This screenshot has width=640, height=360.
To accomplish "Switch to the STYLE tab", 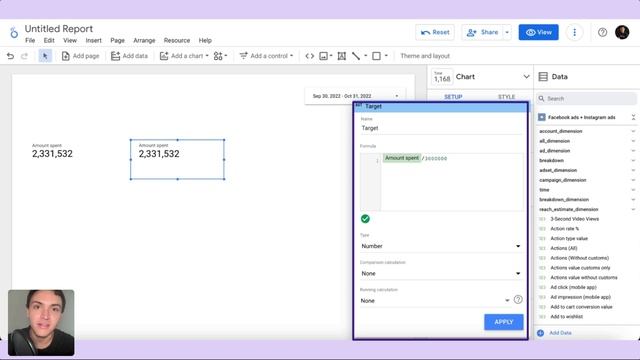I will (507, 97).
